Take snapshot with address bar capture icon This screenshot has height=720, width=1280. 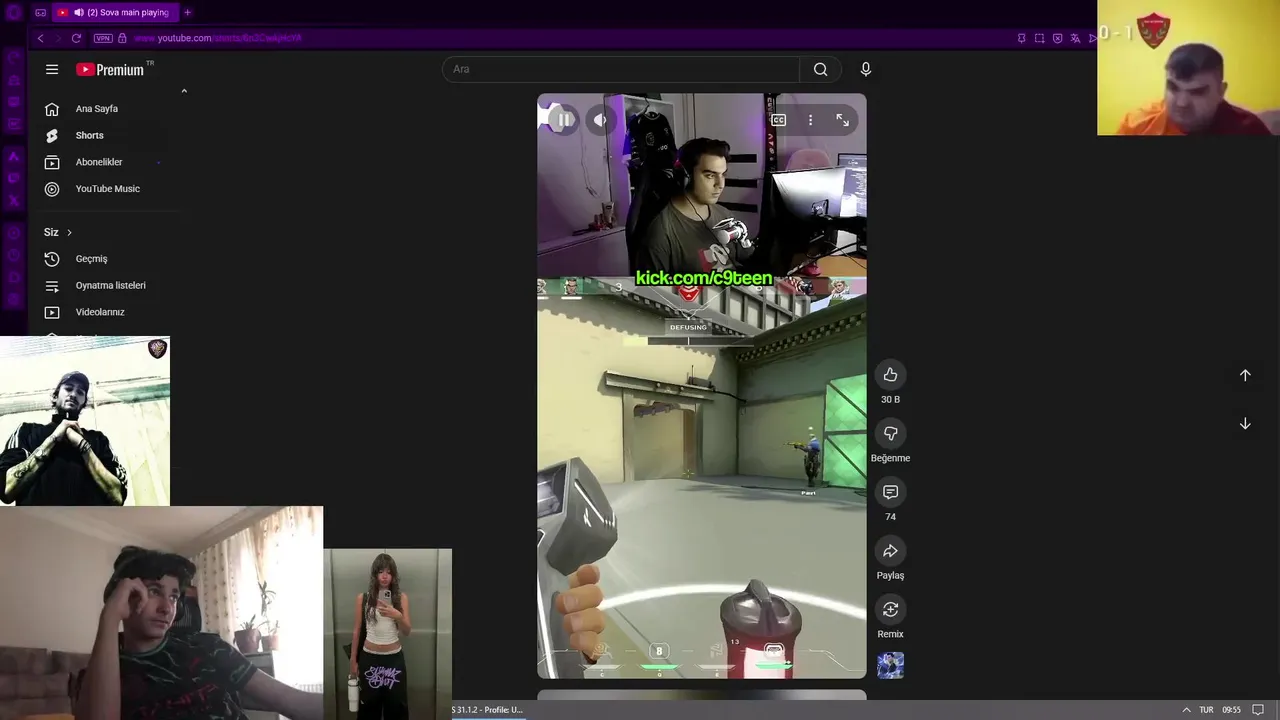tap(1039, 38)
